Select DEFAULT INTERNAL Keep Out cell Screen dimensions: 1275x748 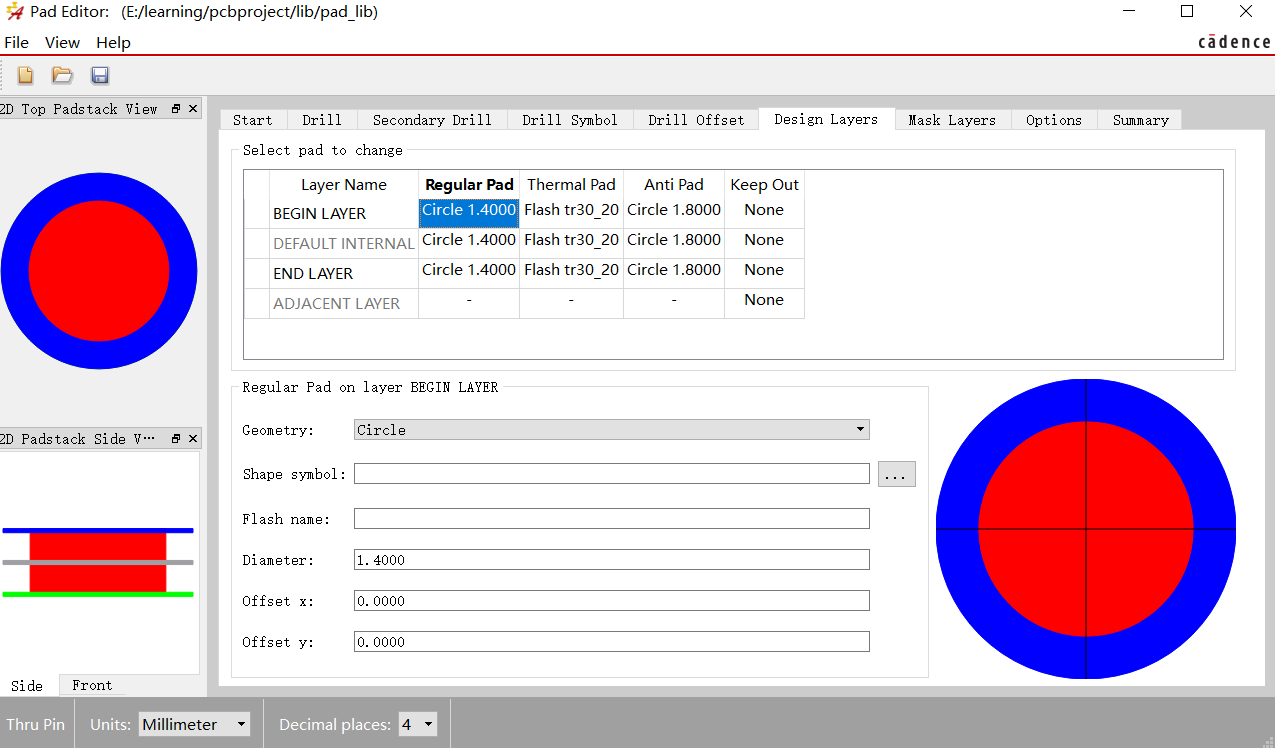(x=764, y=243)
